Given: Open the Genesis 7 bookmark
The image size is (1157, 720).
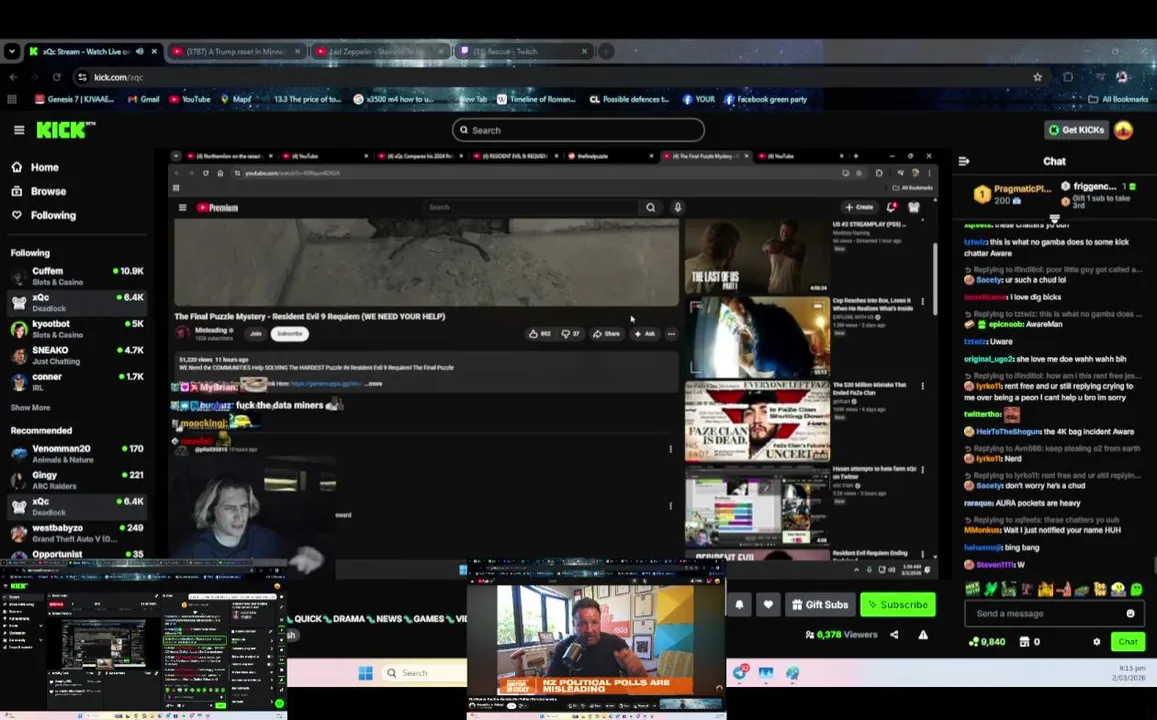Looking at the screenshot, I should [x=75, y=99].
